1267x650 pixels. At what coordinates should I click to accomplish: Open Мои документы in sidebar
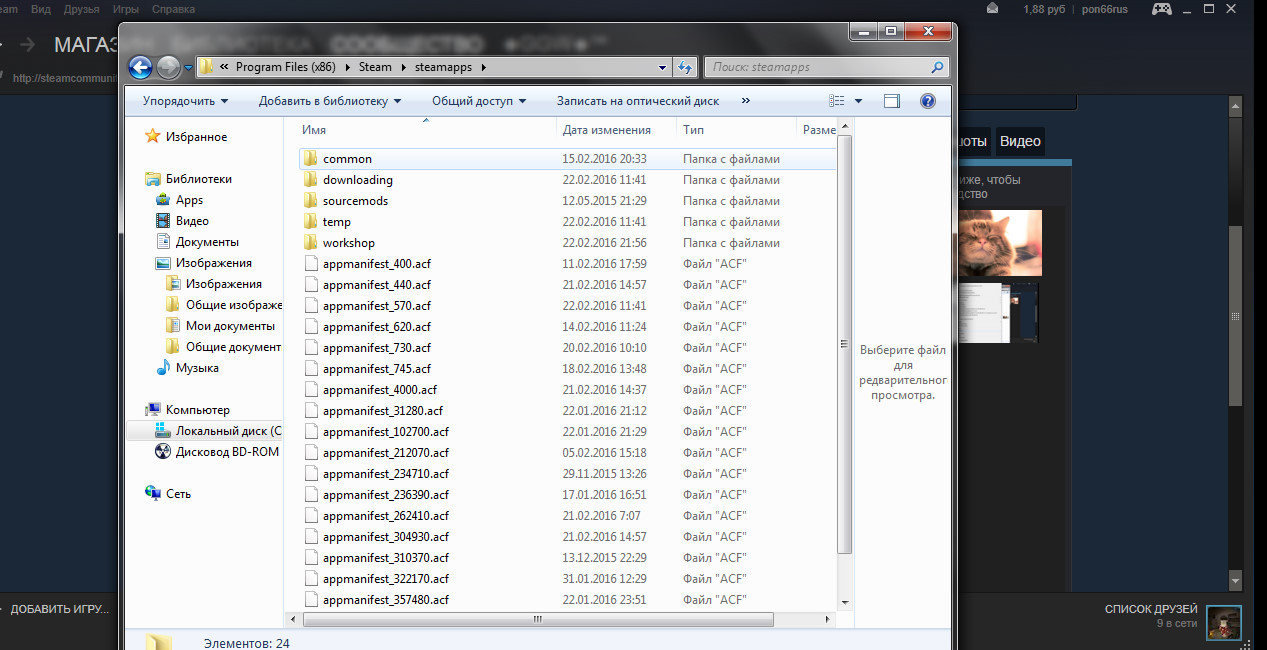pos(230,326)
